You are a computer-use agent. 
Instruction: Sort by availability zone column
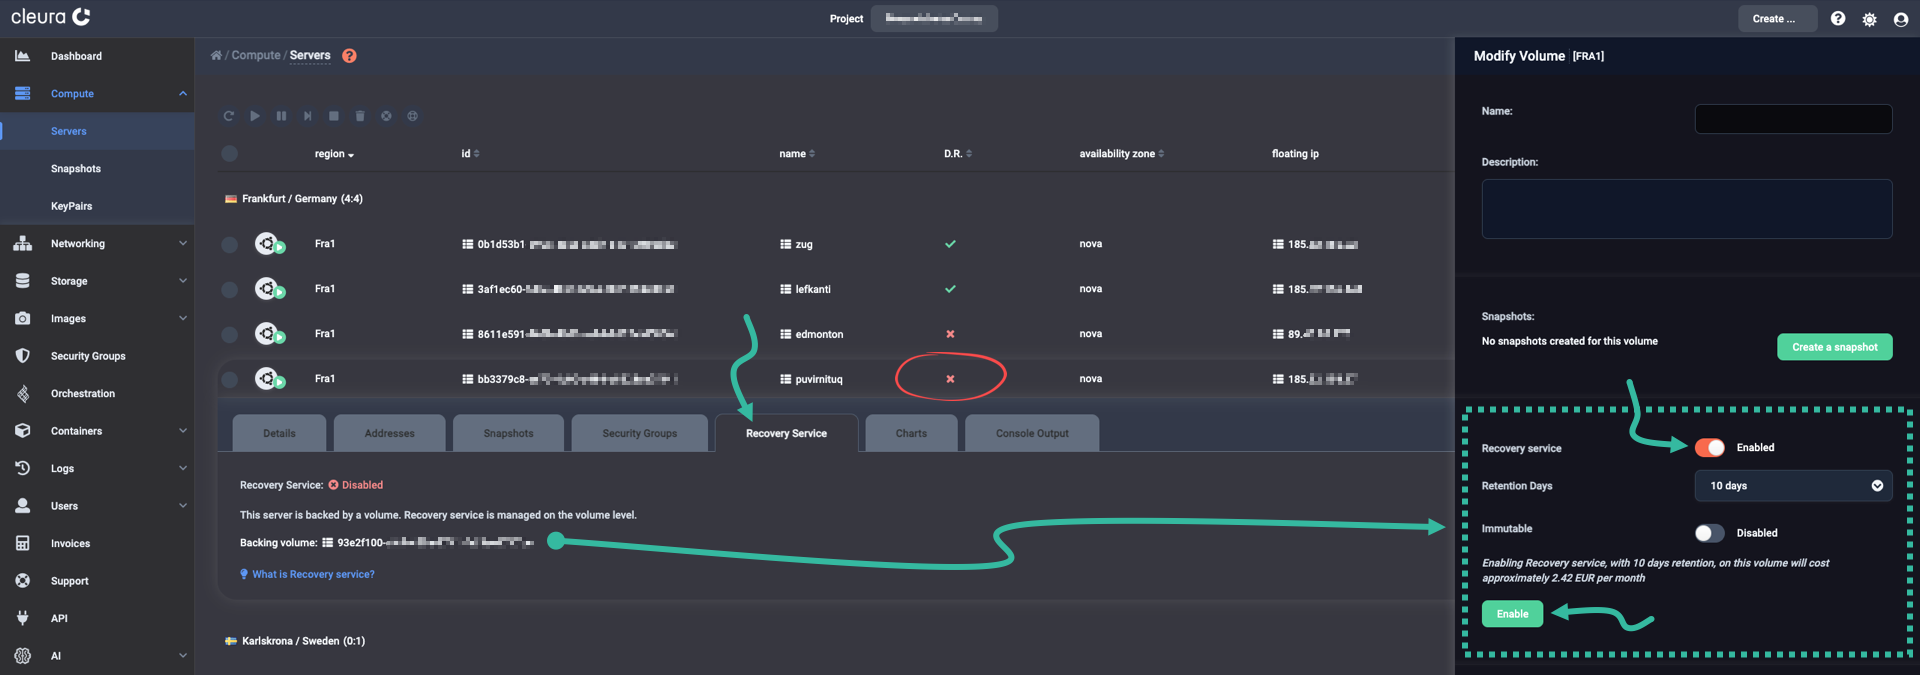coord(1122,154)
